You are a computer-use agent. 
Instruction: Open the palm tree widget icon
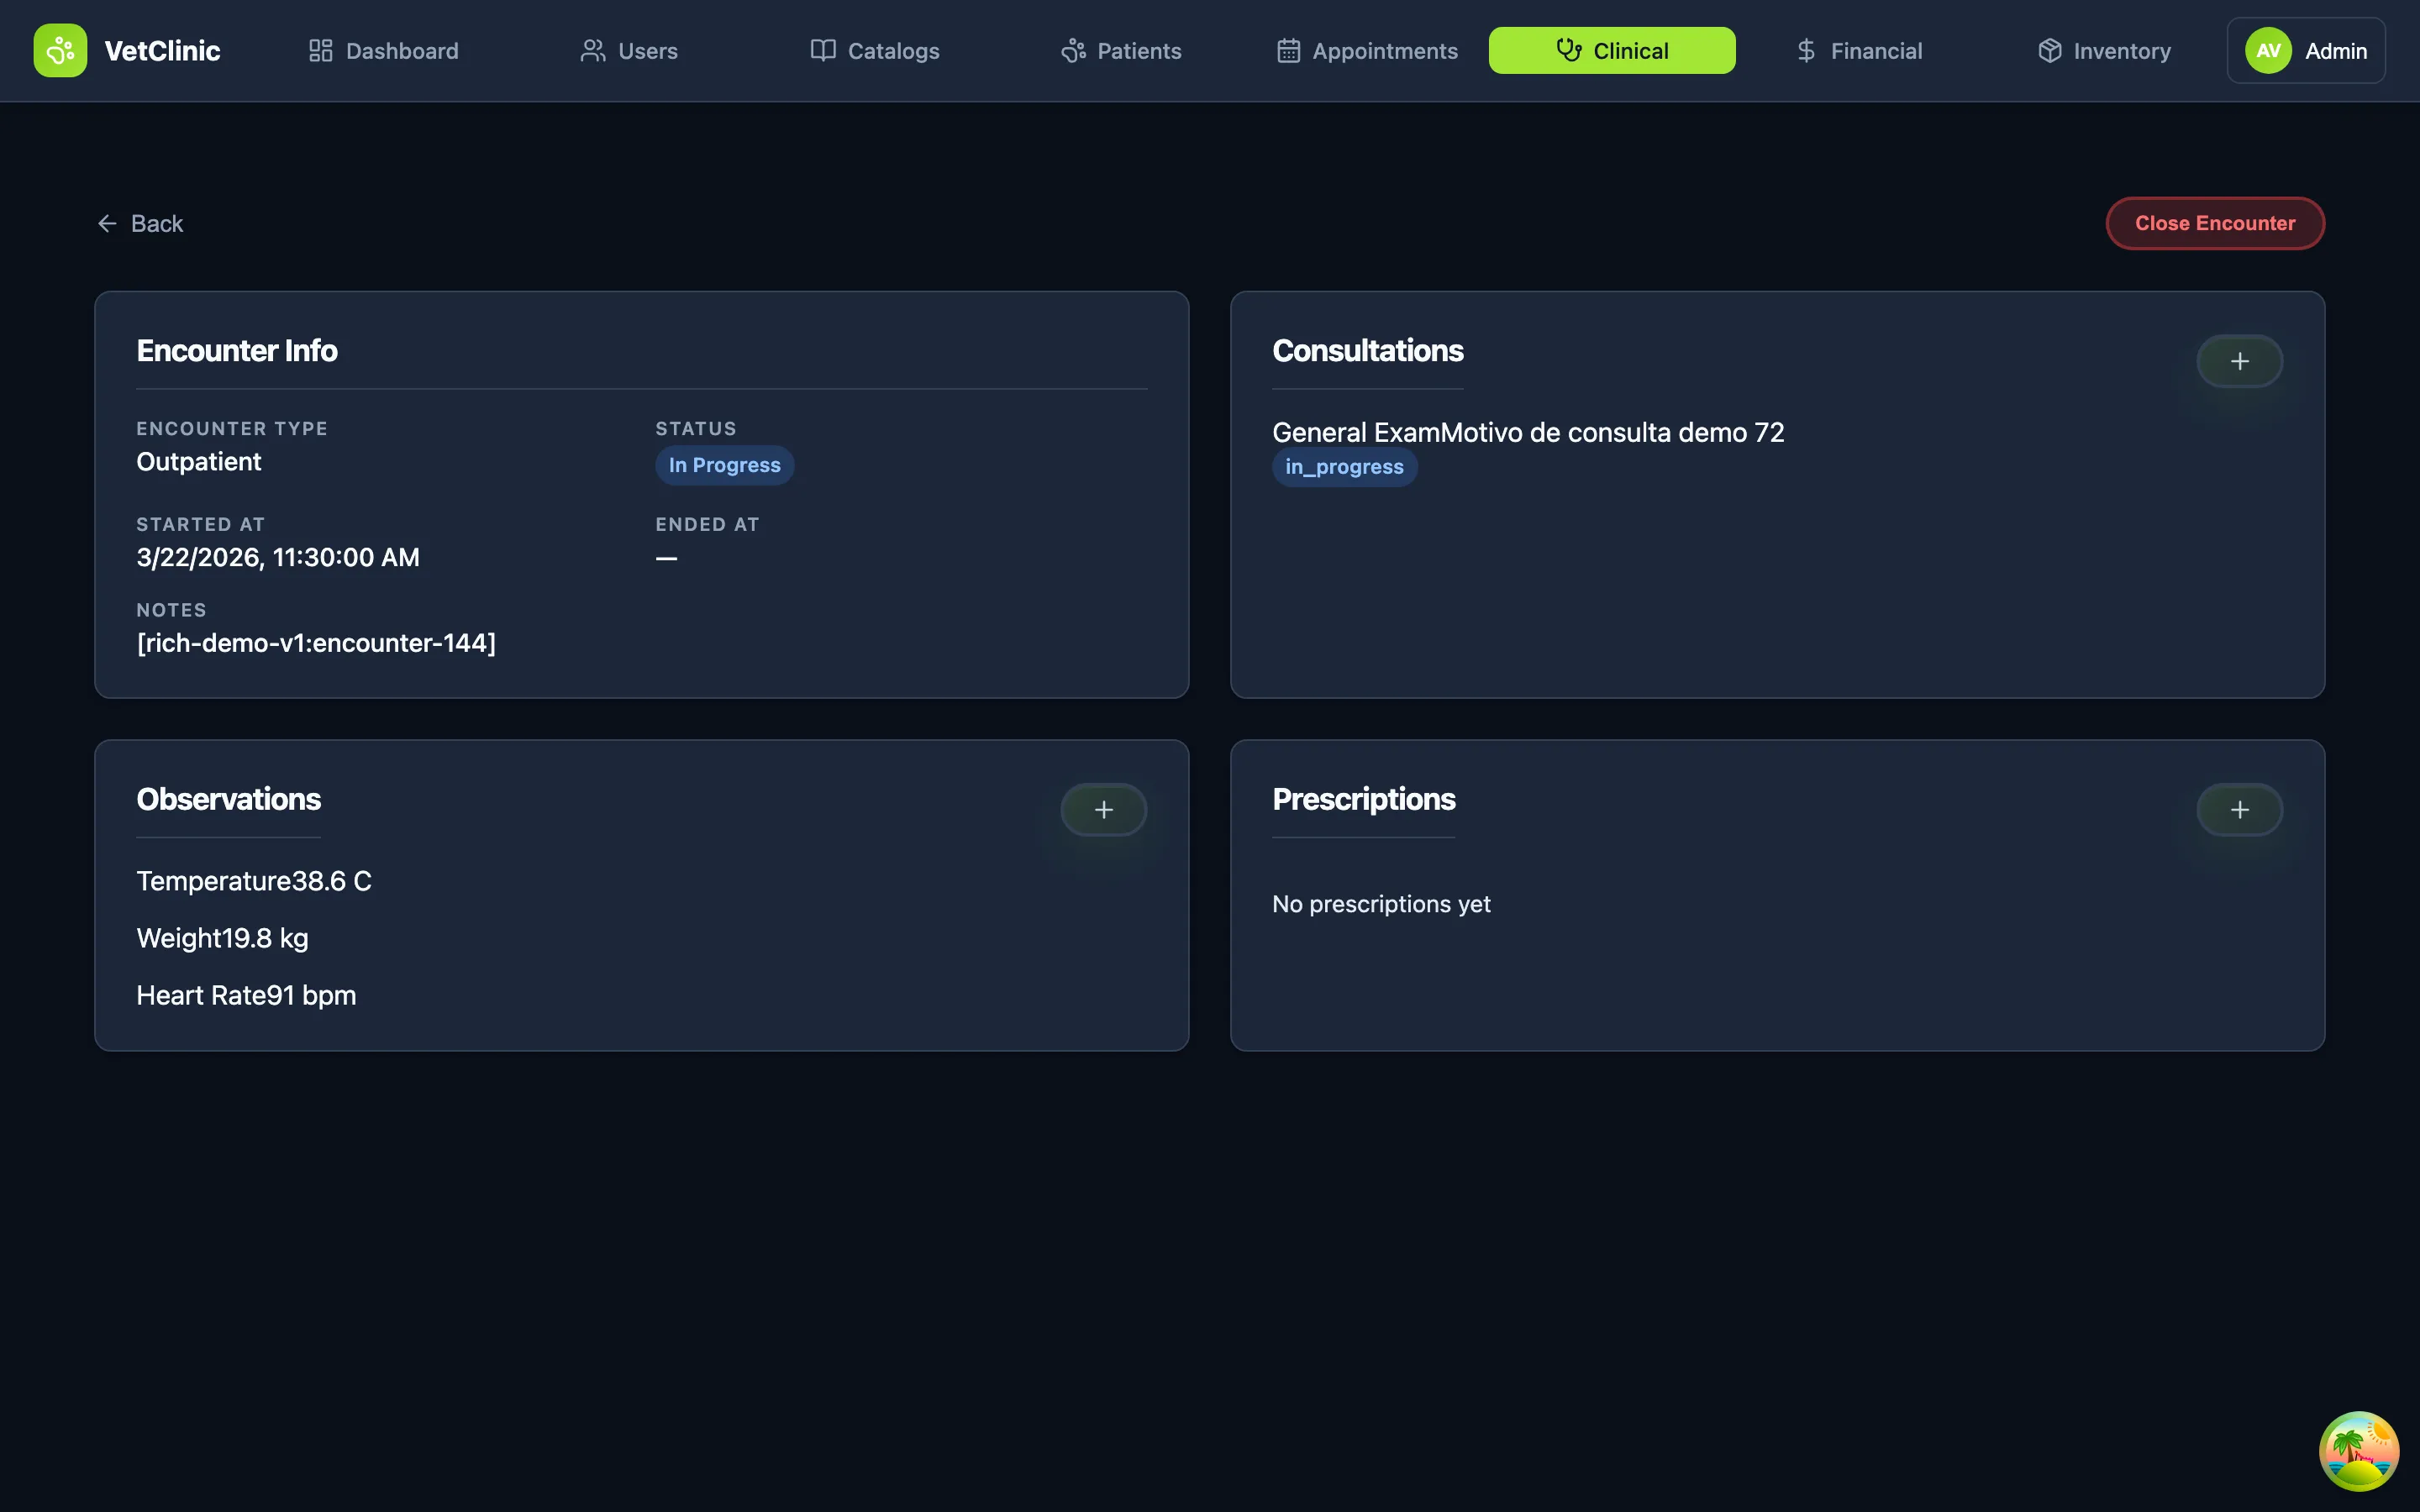(2358, 1450)
